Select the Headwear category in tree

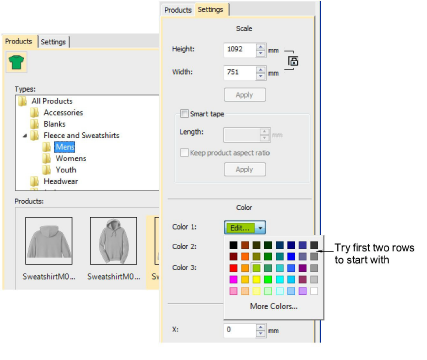click(x=61, y=181)
